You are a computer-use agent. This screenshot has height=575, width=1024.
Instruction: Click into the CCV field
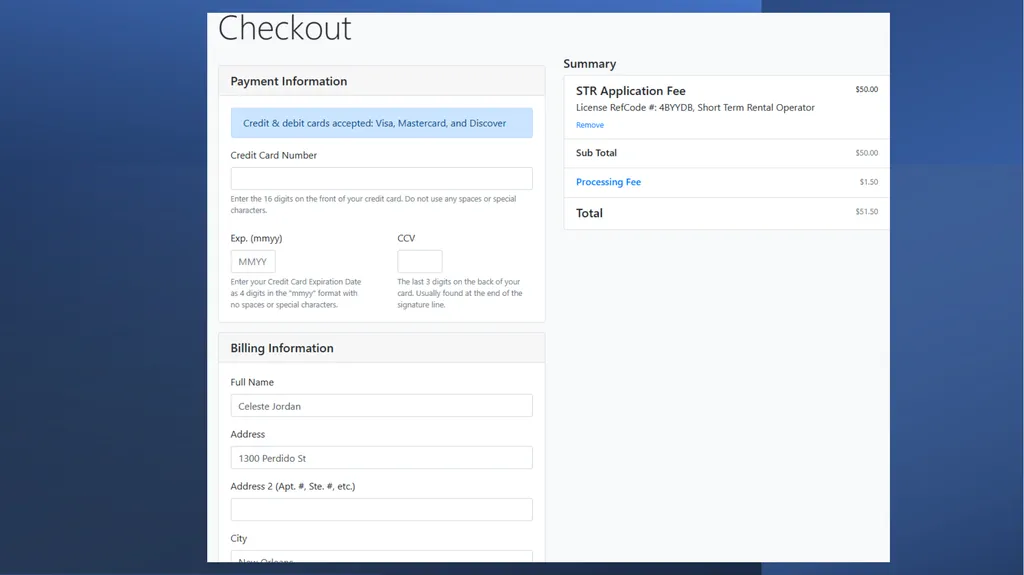(420, 261)
